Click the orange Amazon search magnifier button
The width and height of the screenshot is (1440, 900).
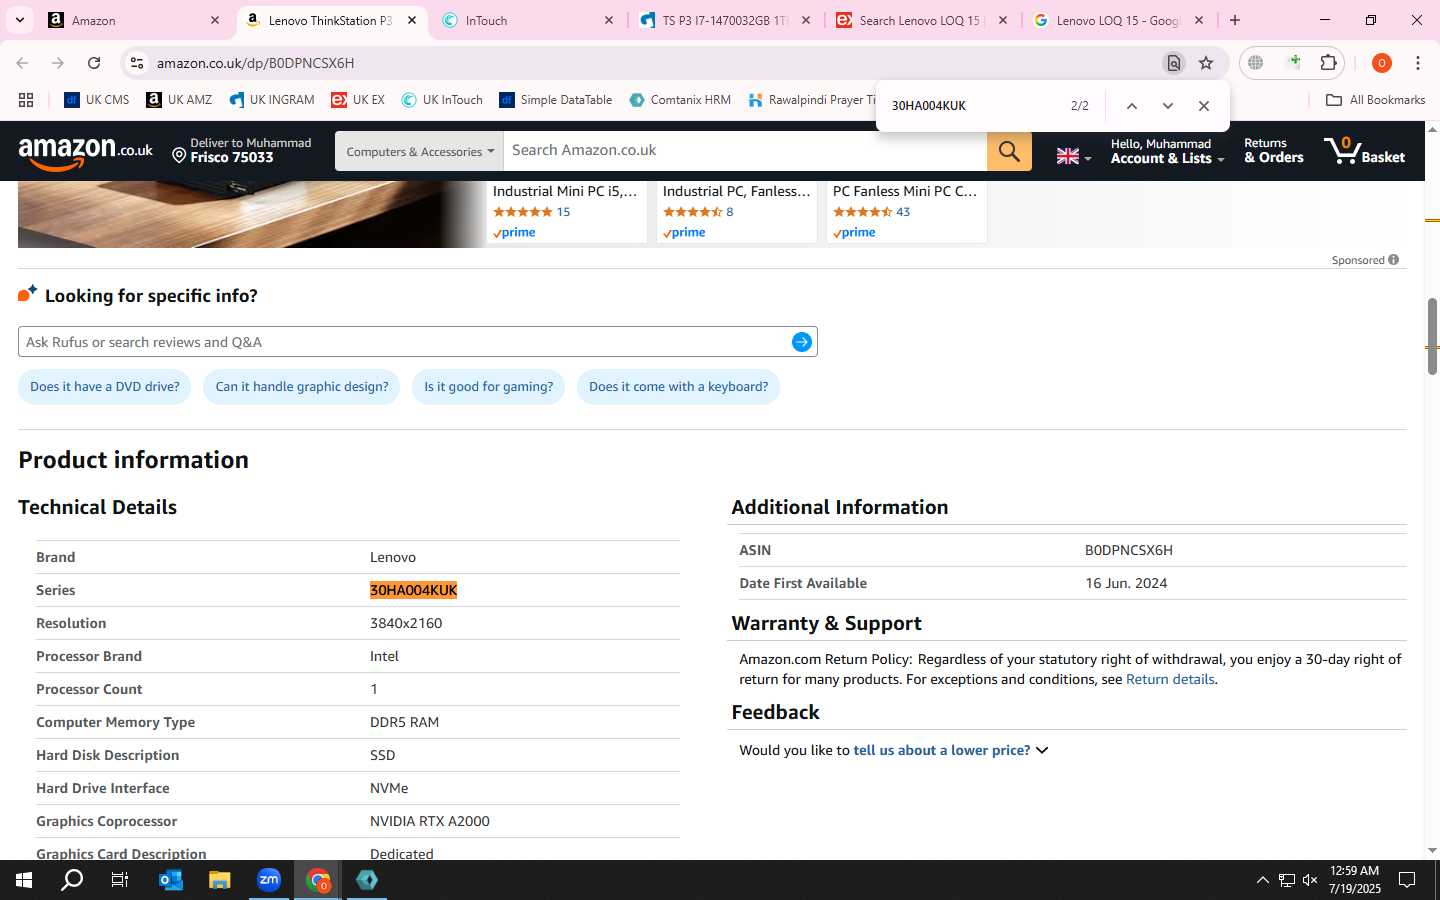pyautogui.click(x=1009, y=151)
